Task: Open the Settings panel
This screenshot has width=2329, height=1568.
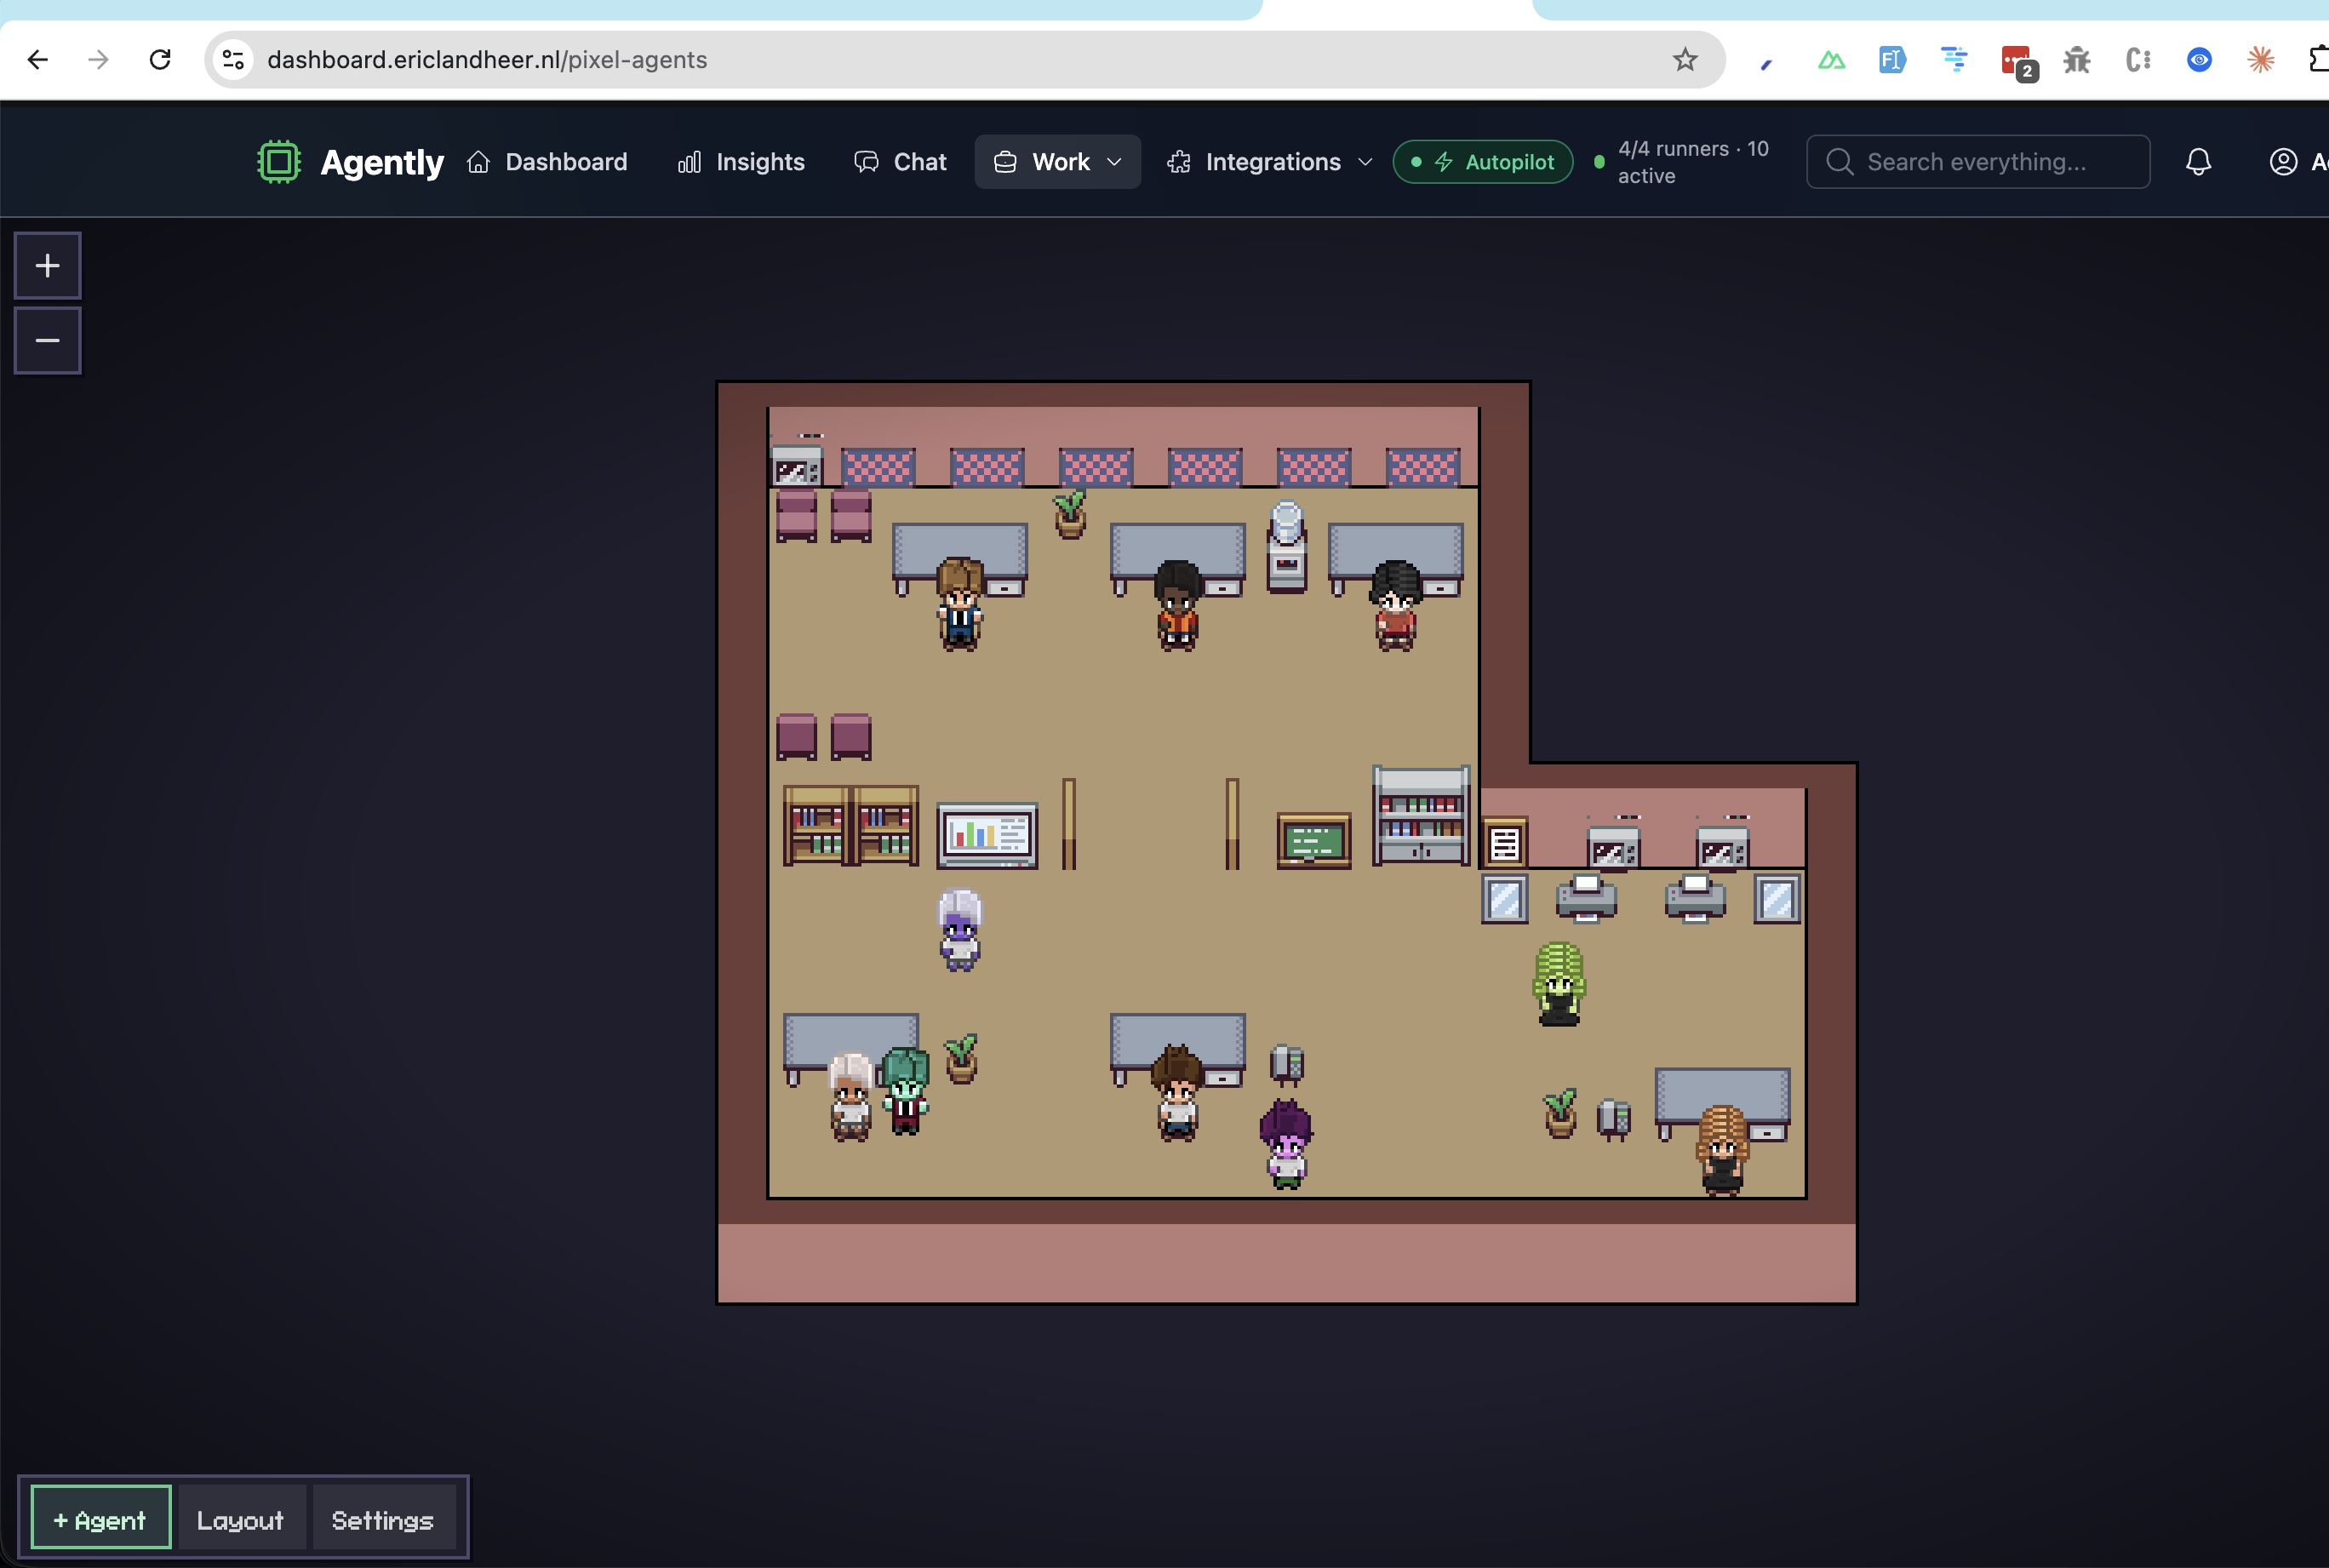Action: pos(383,1517)
